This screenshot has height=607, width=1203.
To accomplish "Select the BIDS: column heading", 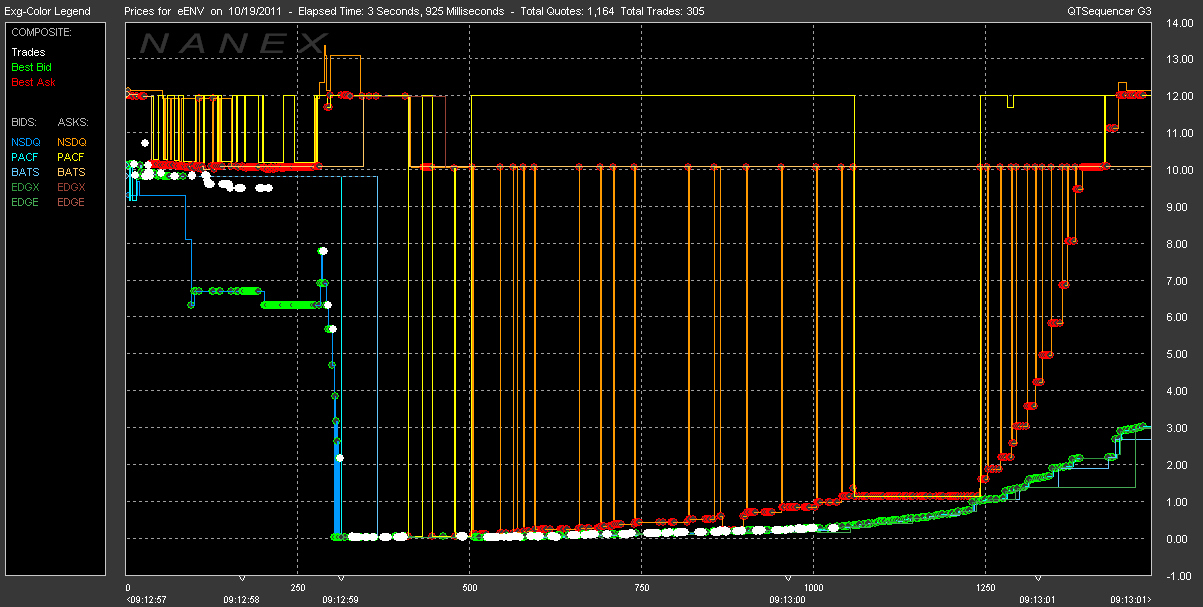I will coord(25,122).
